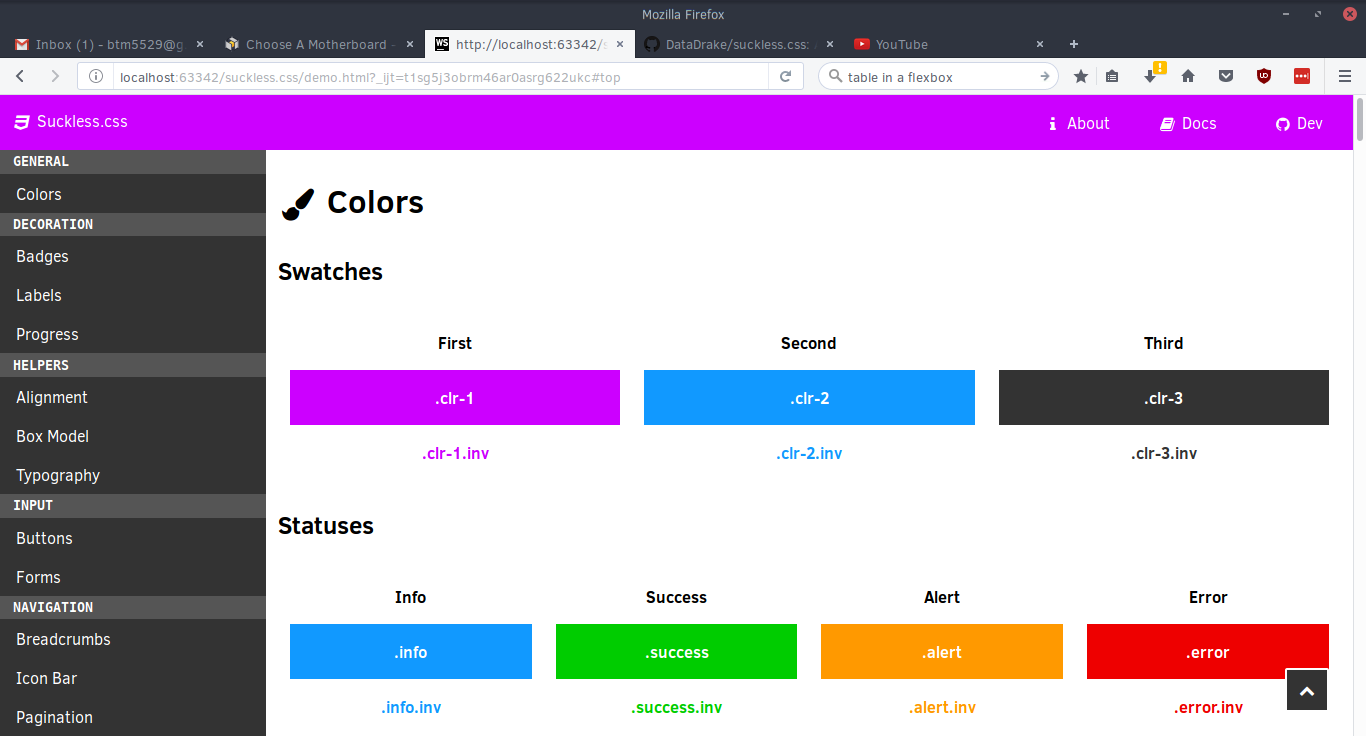
Task: Open Pagination in the sidebar
Action: pos(133,717)
